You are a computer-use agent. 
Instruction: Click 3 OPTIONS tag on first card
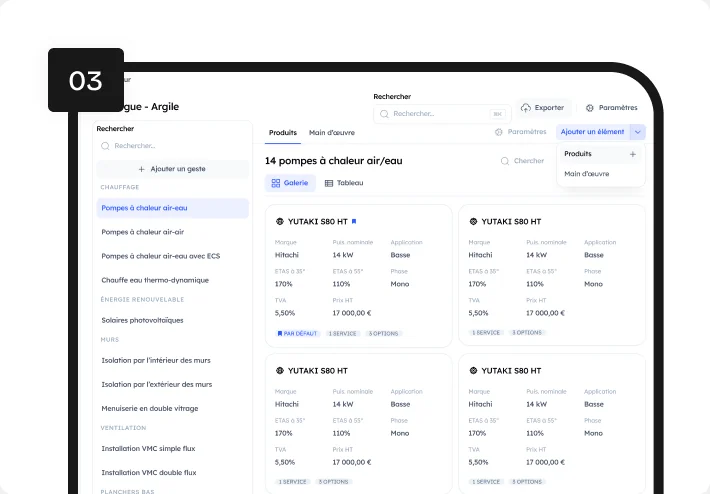point(383,334)
